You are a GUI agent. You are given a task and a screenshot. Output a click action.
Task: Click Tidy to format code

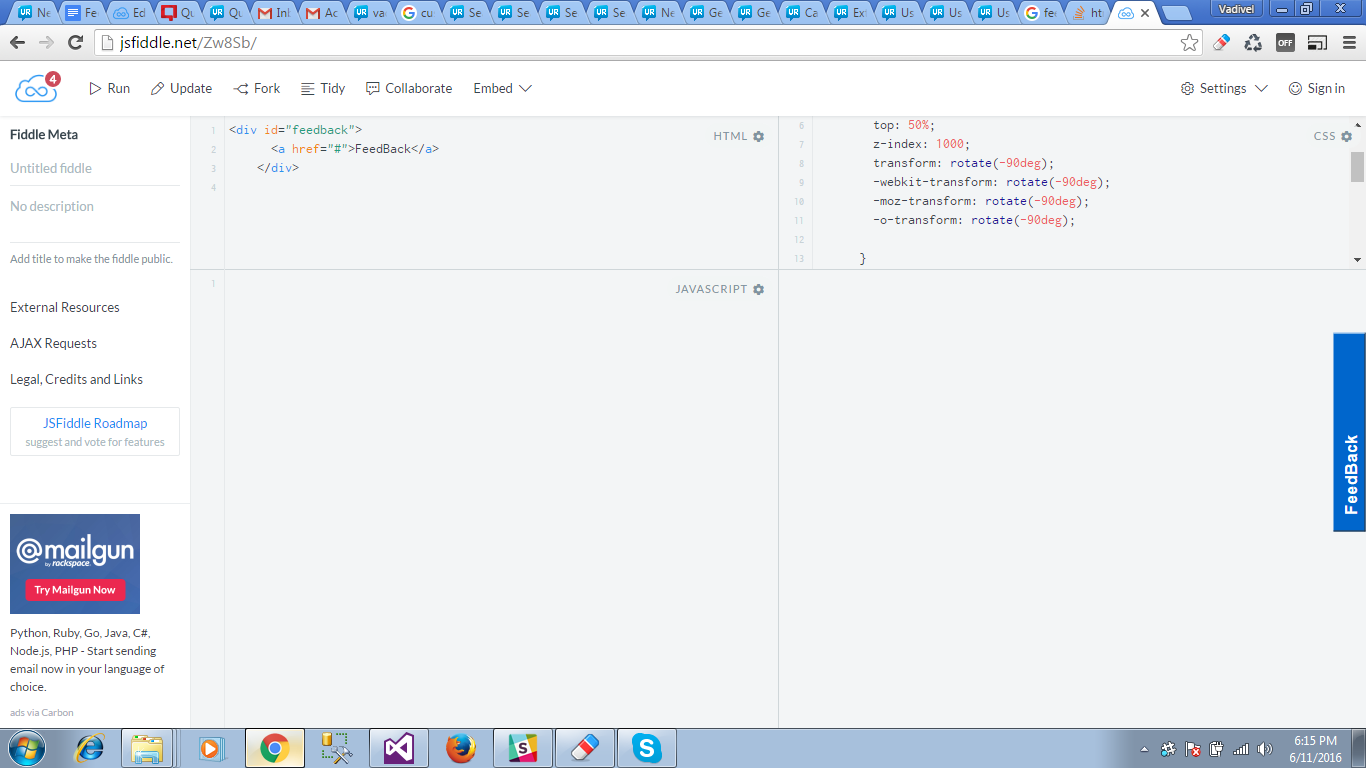pyautogui.click(x=323, y=88)
